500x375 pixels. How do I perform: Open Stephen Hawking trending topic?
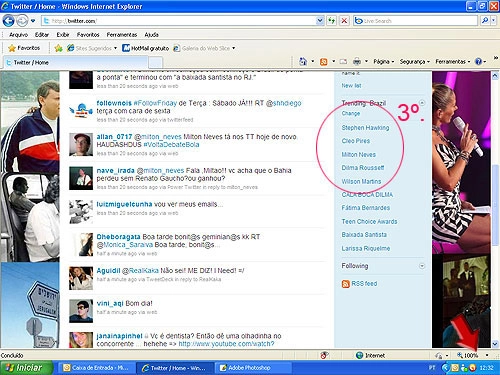coord(365,128)
